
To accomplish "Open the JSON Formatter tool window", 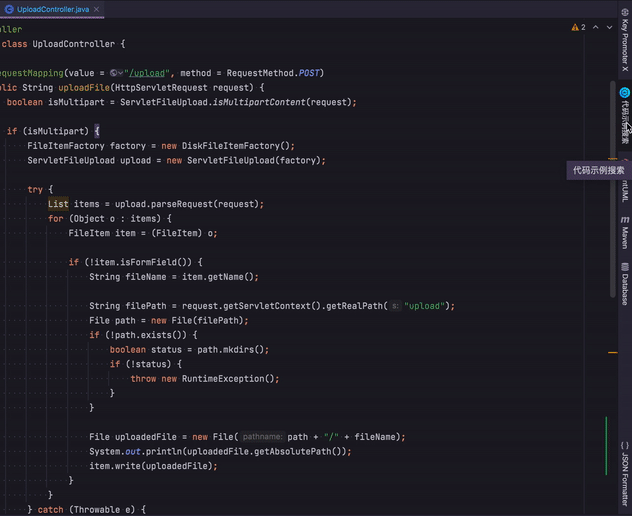I will tap(625, 474).
